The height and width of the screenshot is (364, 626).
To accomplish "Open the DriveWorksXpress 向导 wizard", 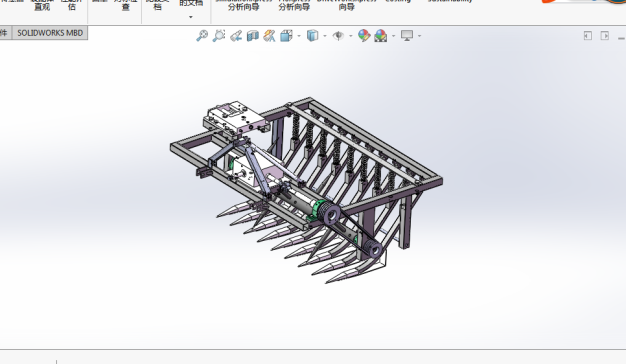I will (x=347, y=5).
